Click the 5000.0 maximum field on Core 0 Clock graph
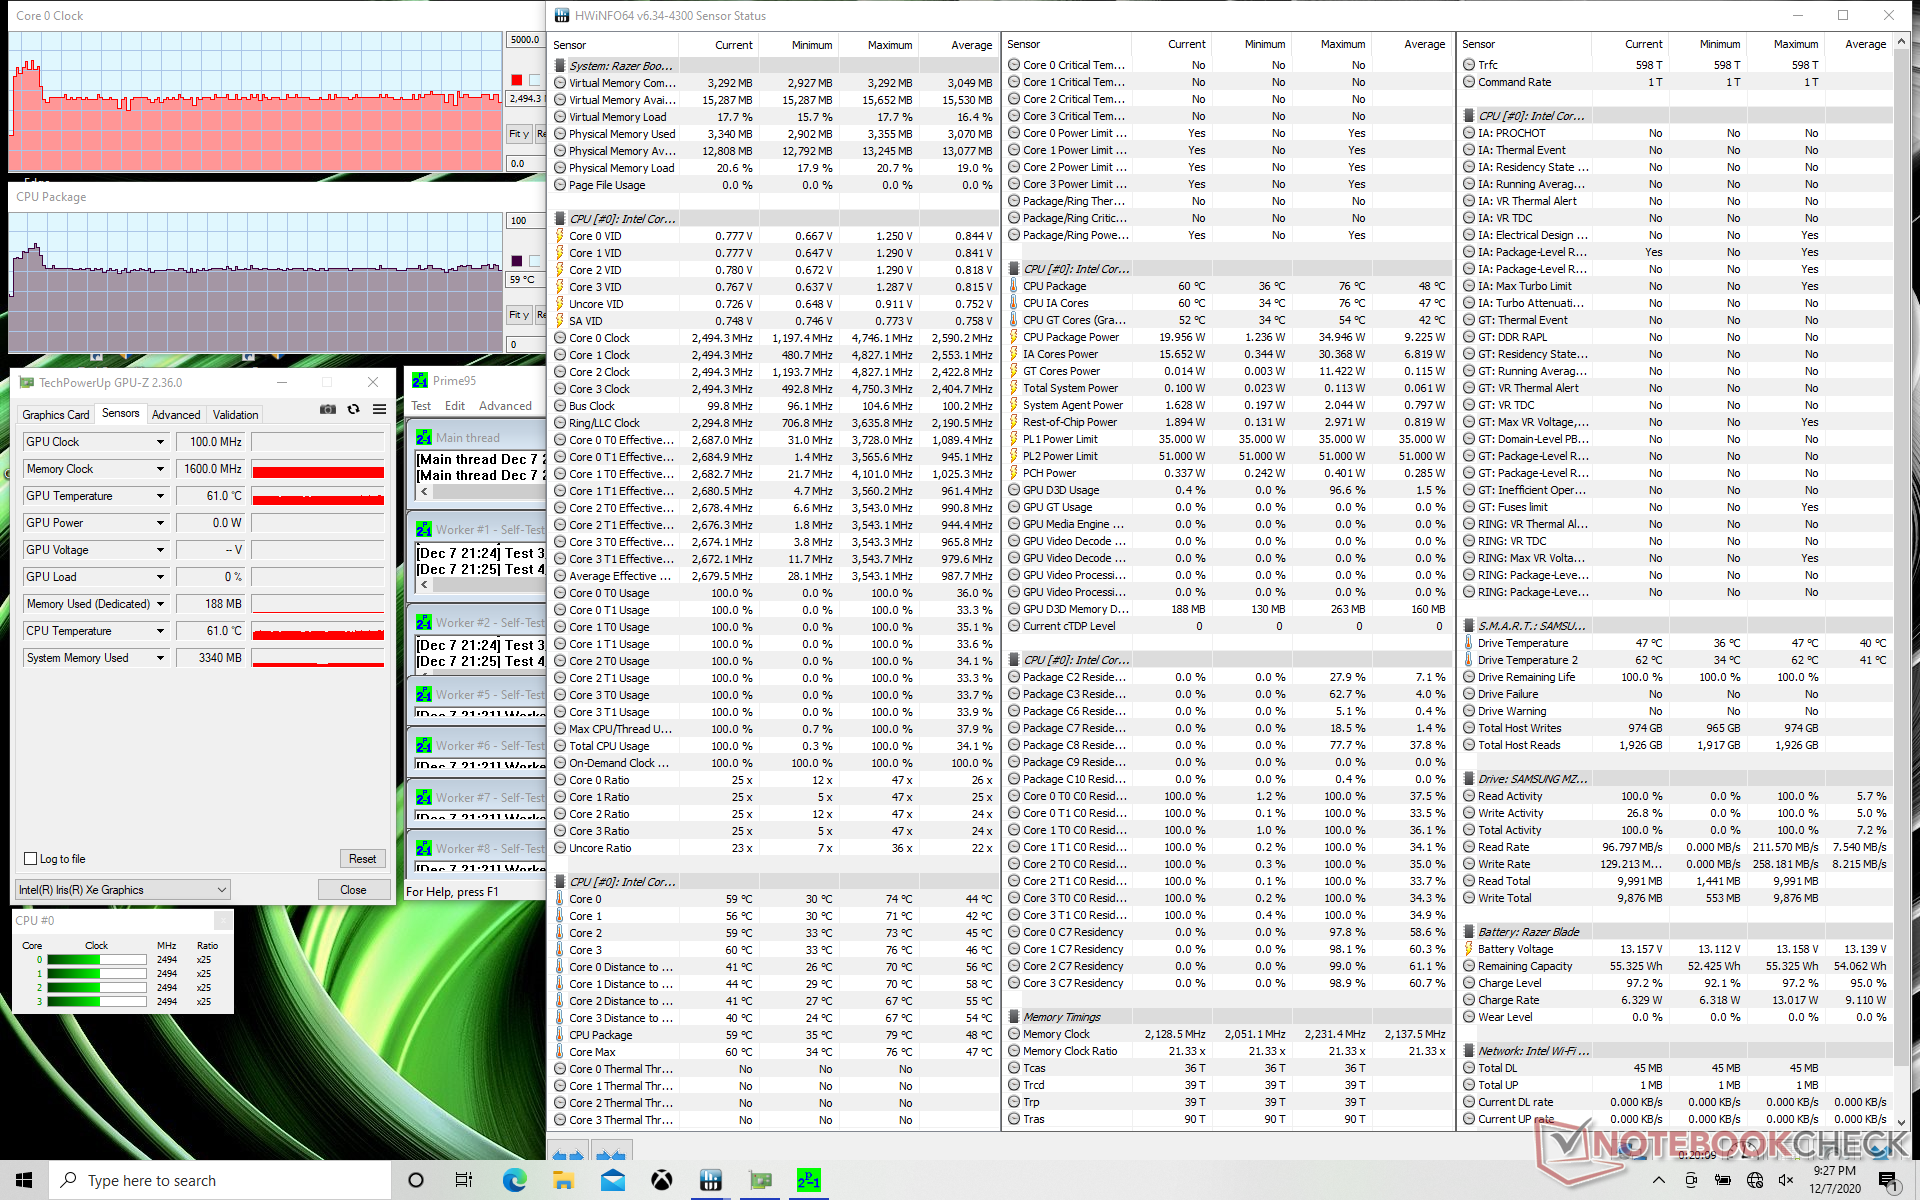The height and width of the screenshot is (1200, 1920). [x=525, y=39]
